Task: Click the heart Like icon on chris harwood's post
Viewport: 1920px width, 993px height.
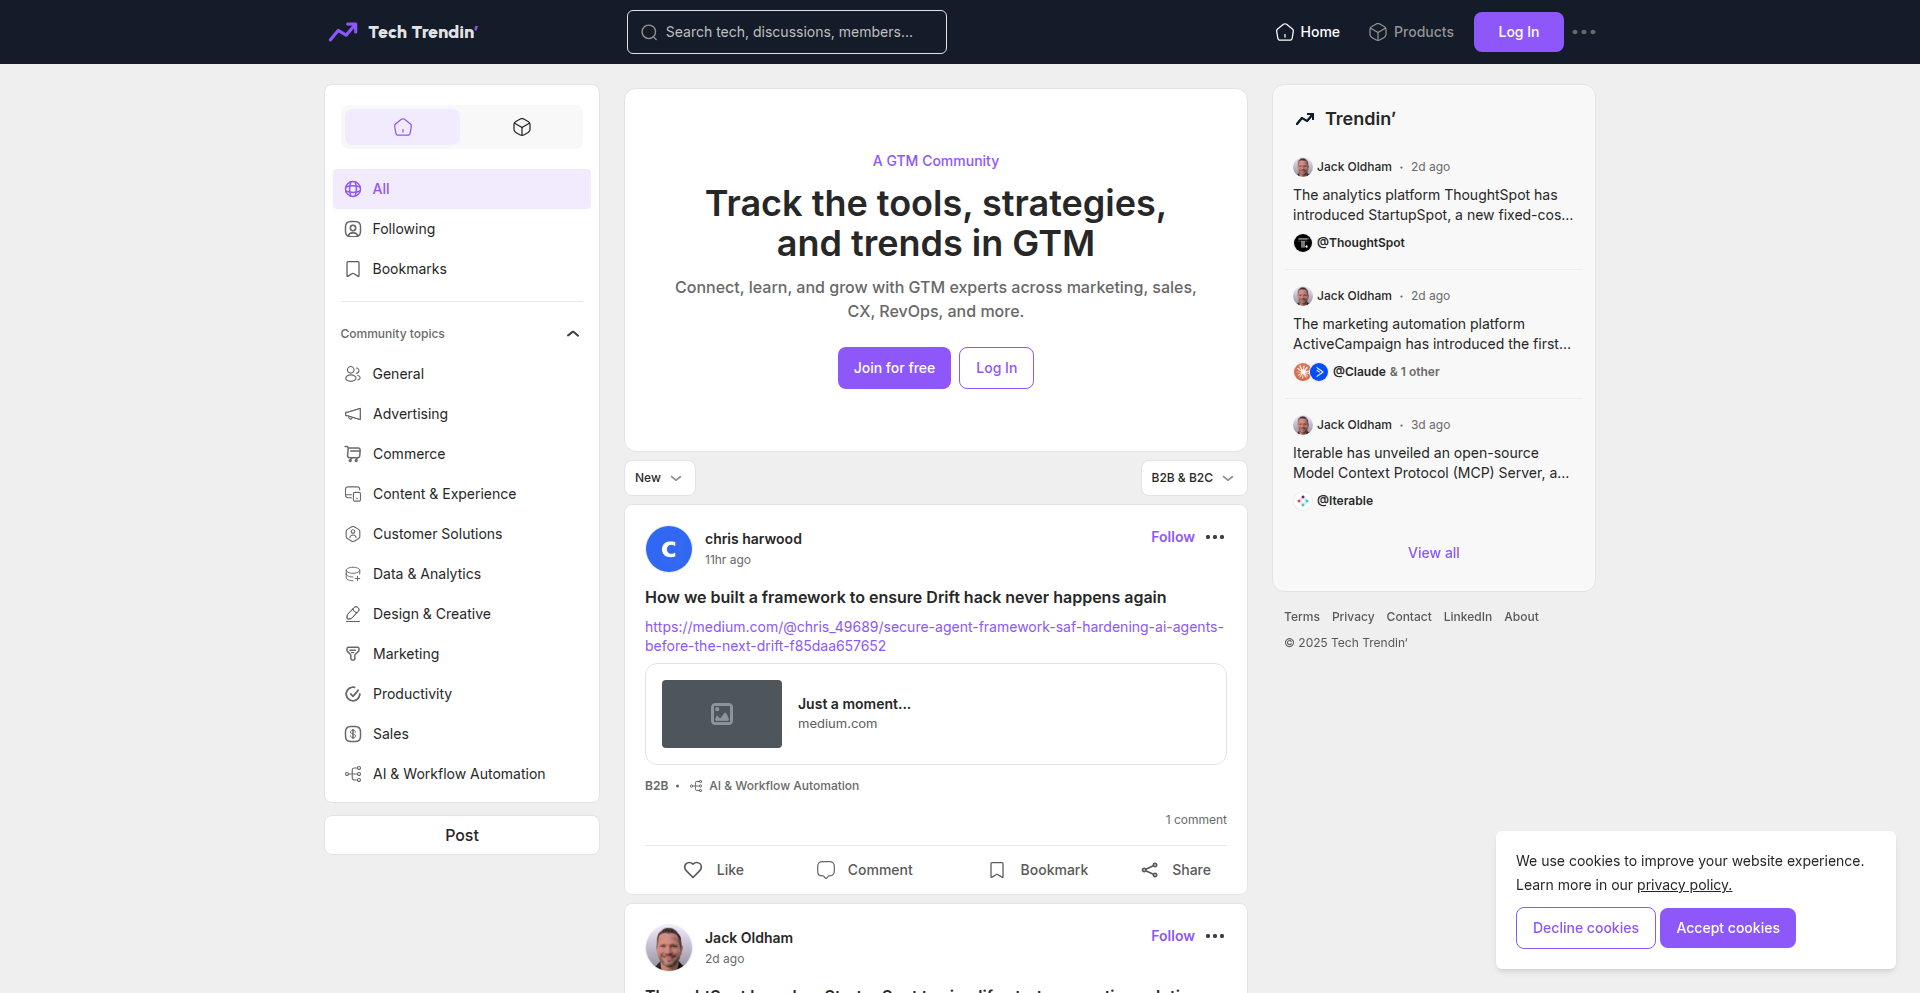Action: (x=693, y=870)
